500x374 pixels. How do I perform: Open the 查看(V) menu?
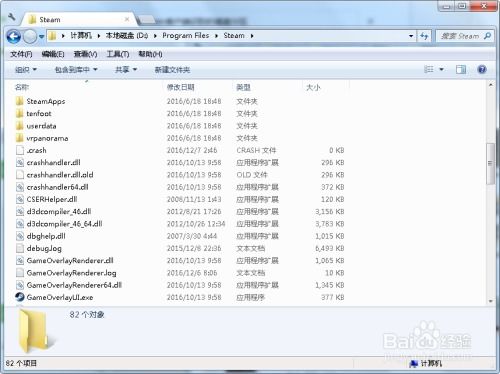click(85, 54)
